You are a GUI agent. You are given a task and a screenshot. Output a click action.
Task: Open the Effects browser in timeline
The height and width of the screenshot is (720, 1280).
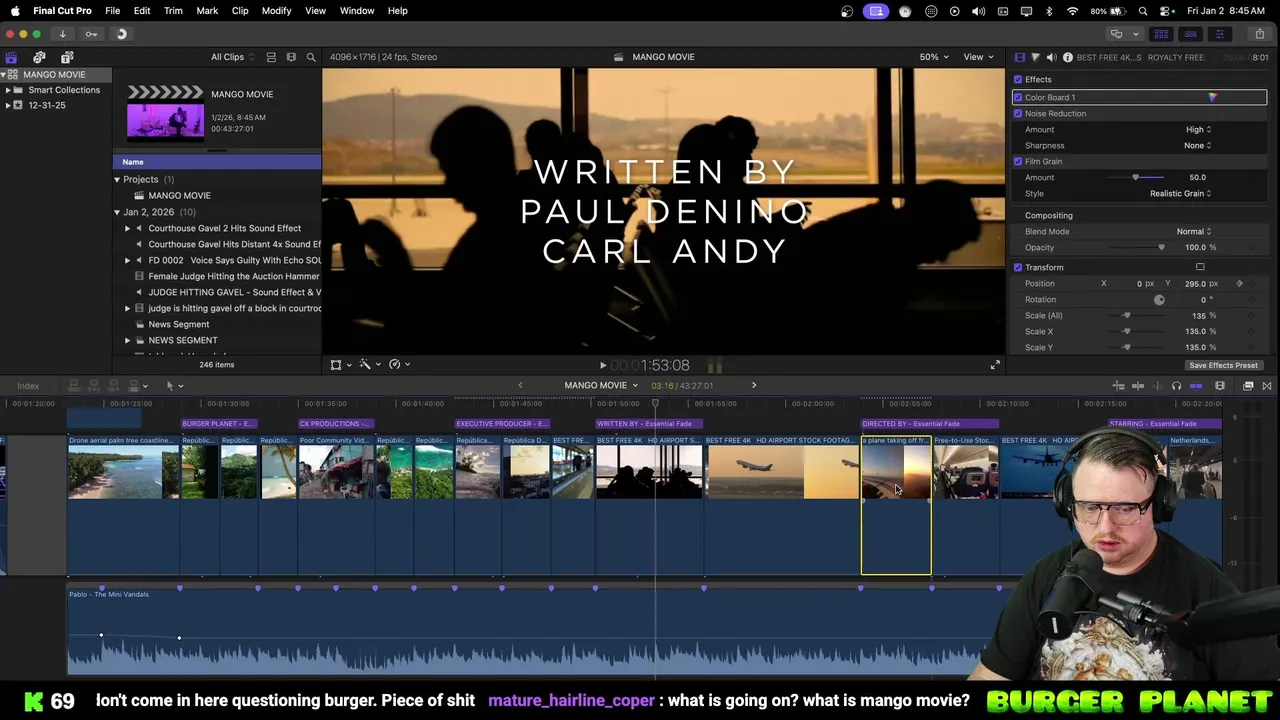1248,386
